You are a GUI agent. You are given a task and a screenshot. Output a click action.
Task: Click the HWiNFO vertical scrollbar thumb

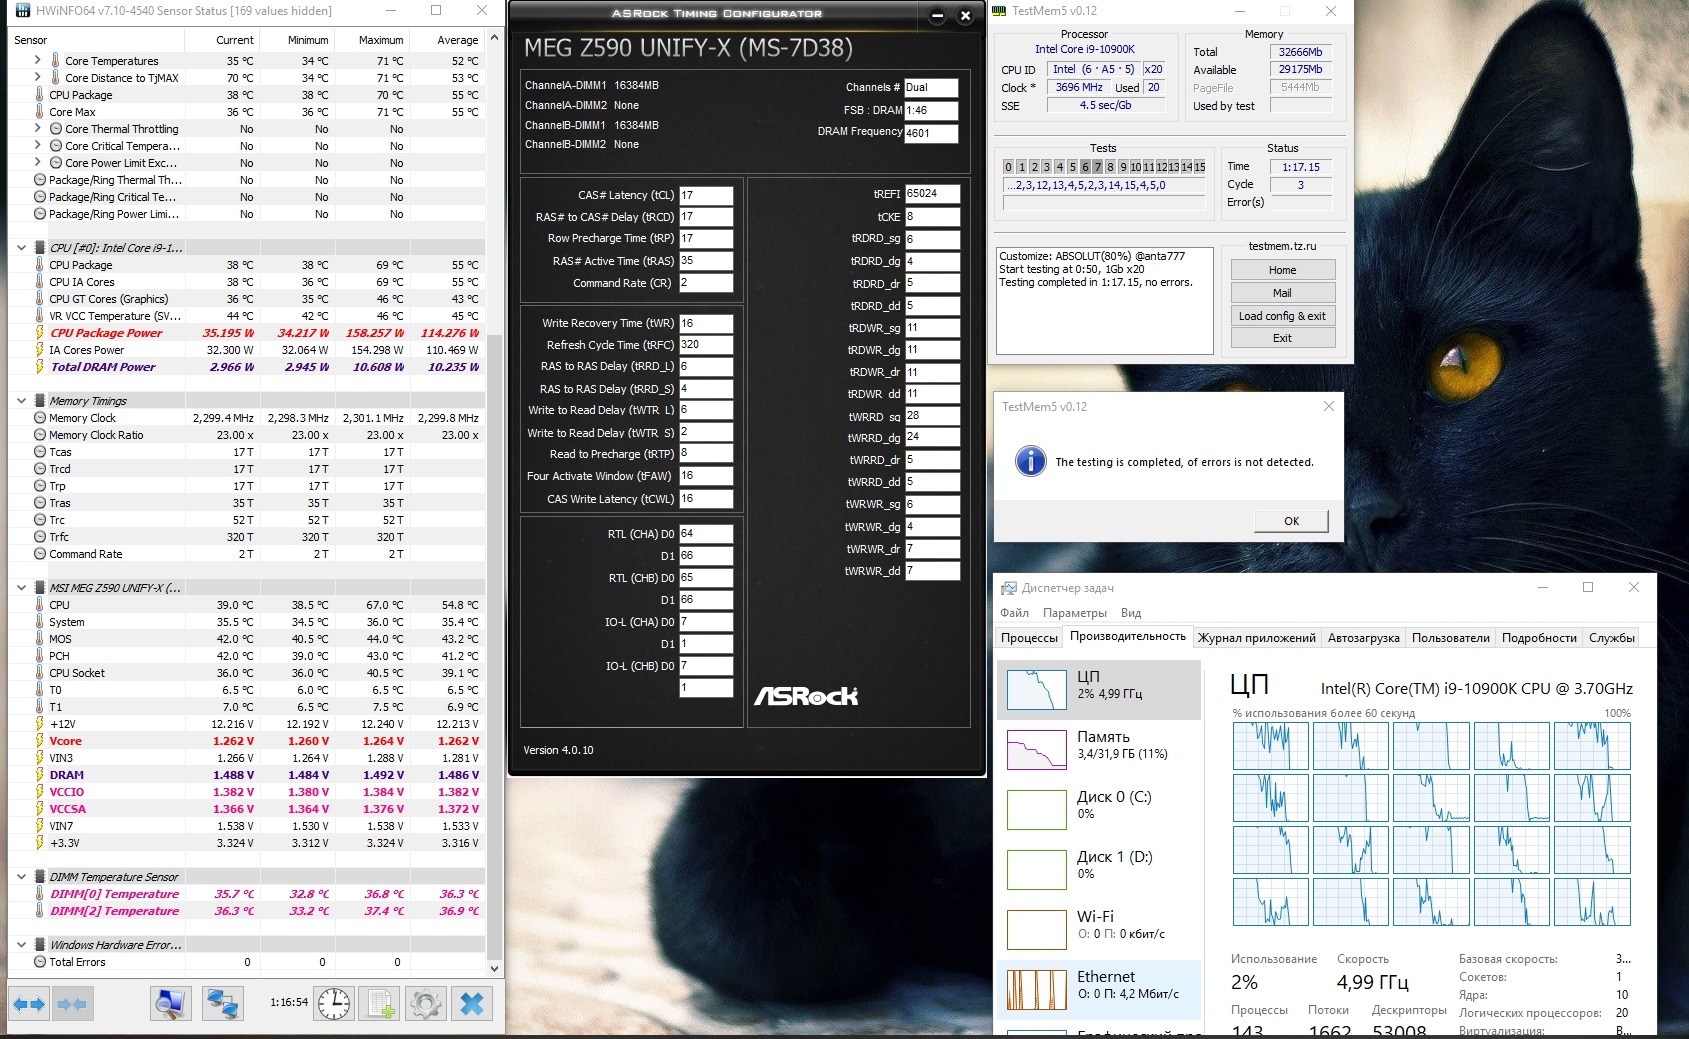[493, 645]
